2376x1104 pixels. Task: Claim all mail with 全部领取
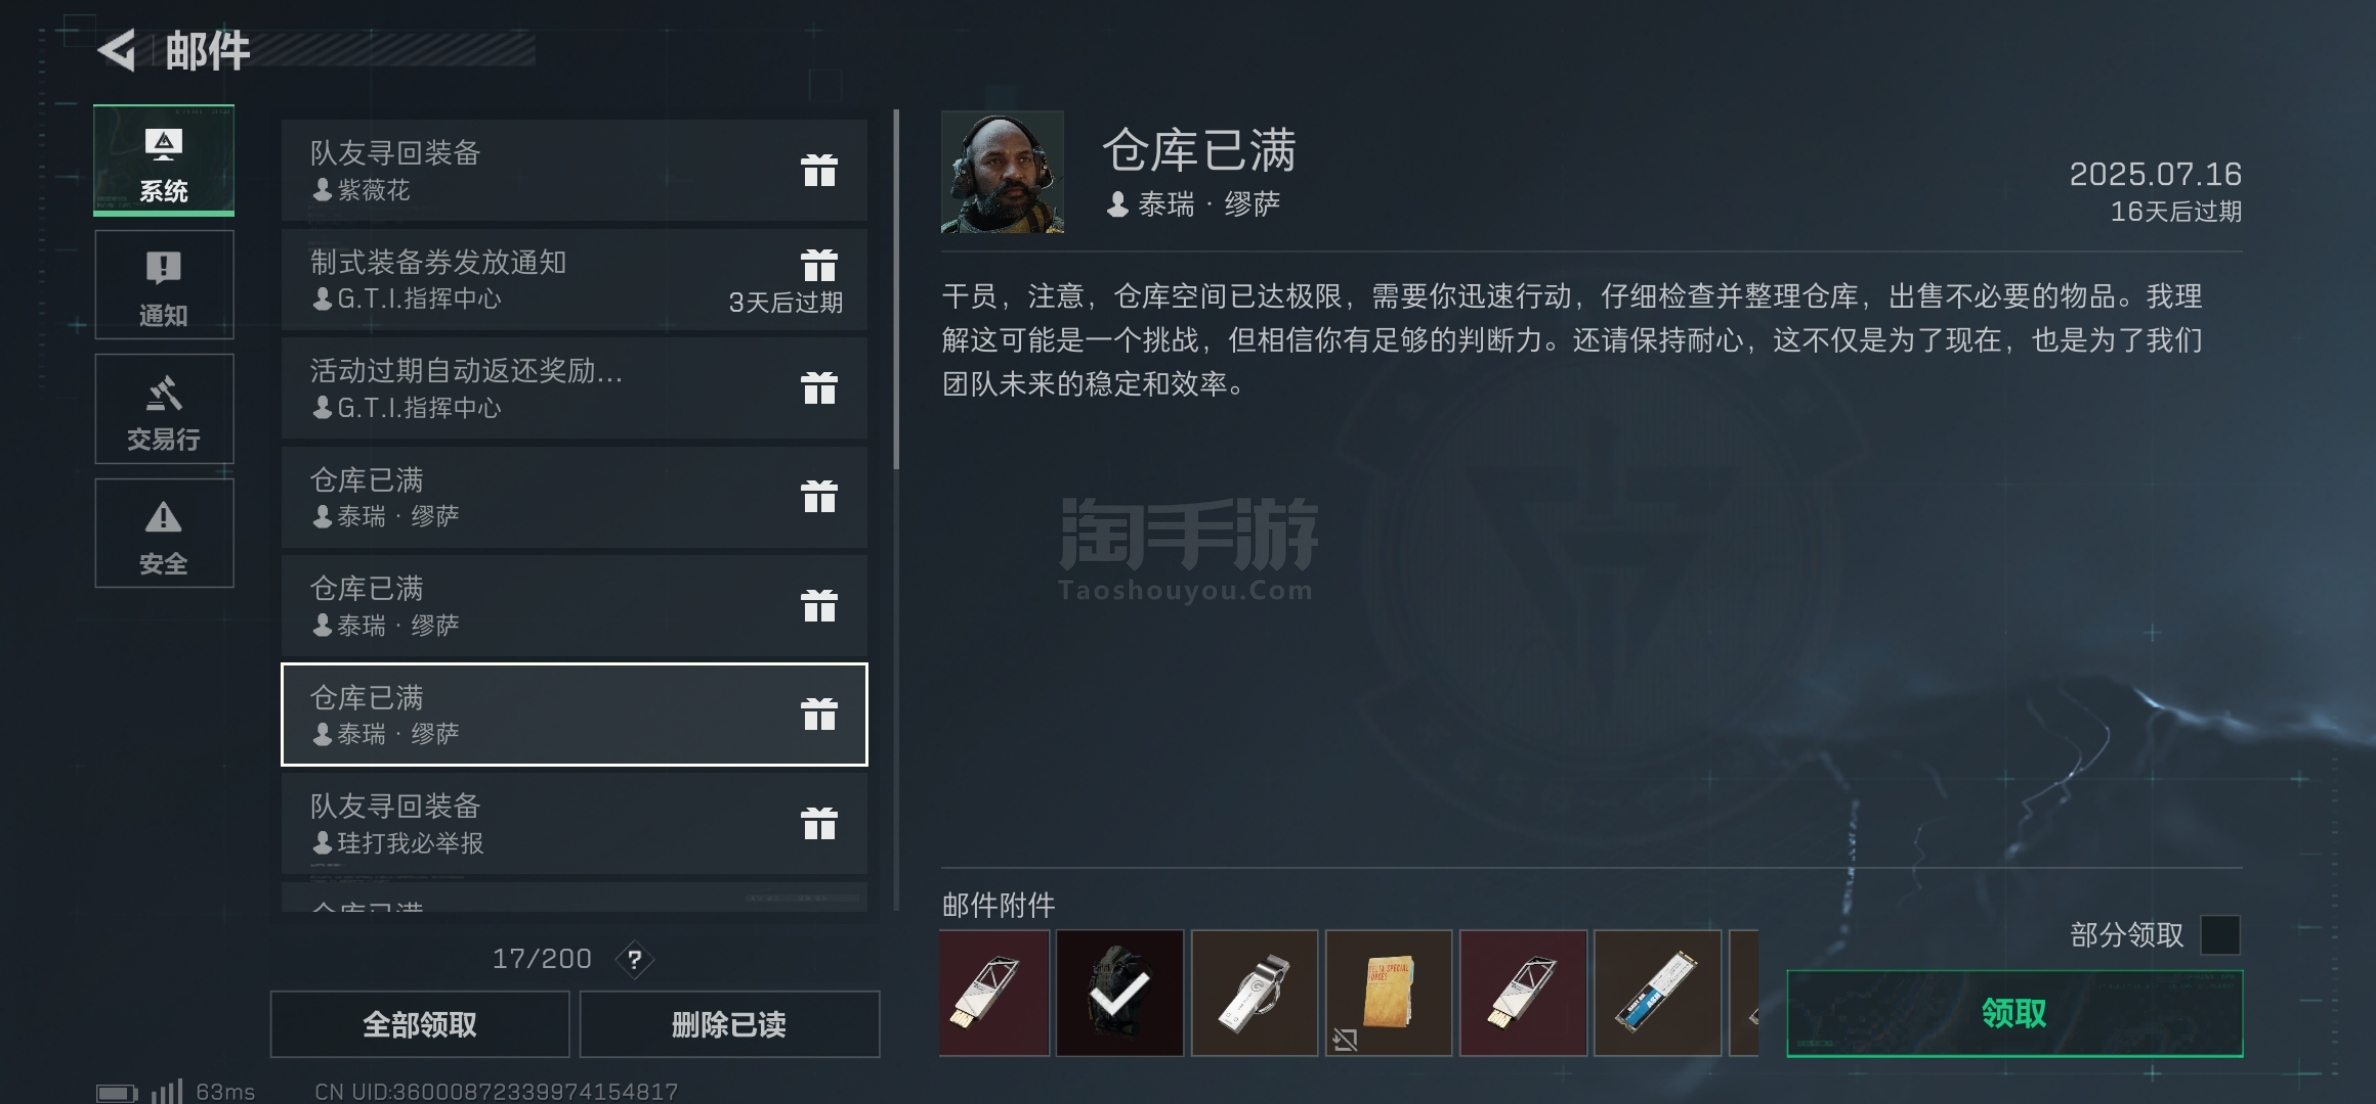(x=420, y=1024)
